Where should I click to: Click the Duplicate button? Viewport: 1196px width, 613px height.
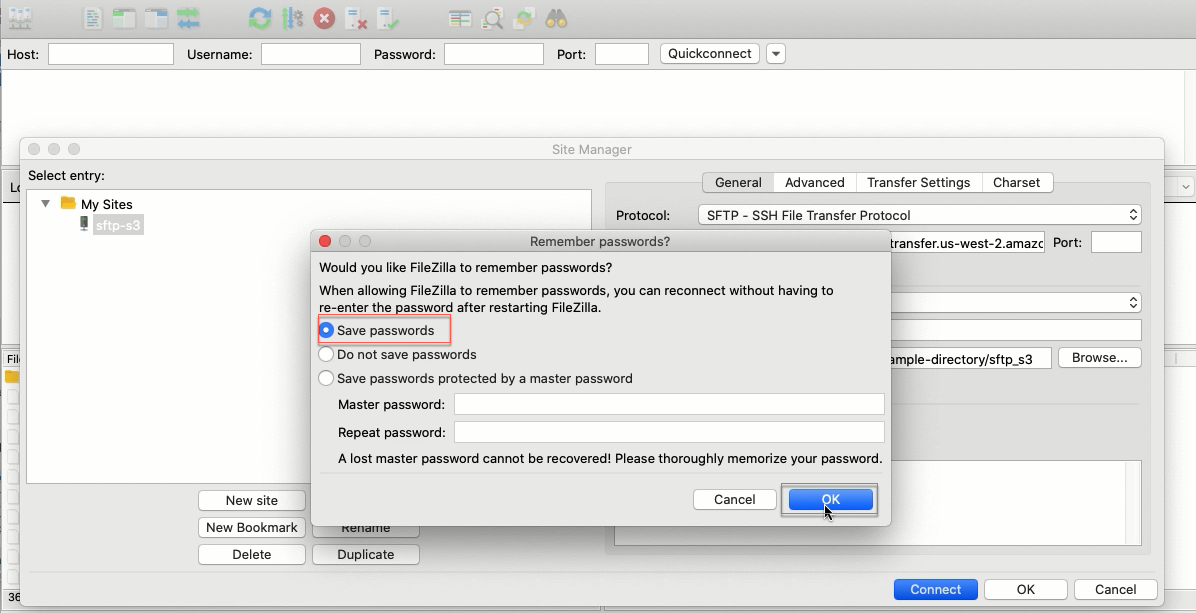click(x=365, y=554)
